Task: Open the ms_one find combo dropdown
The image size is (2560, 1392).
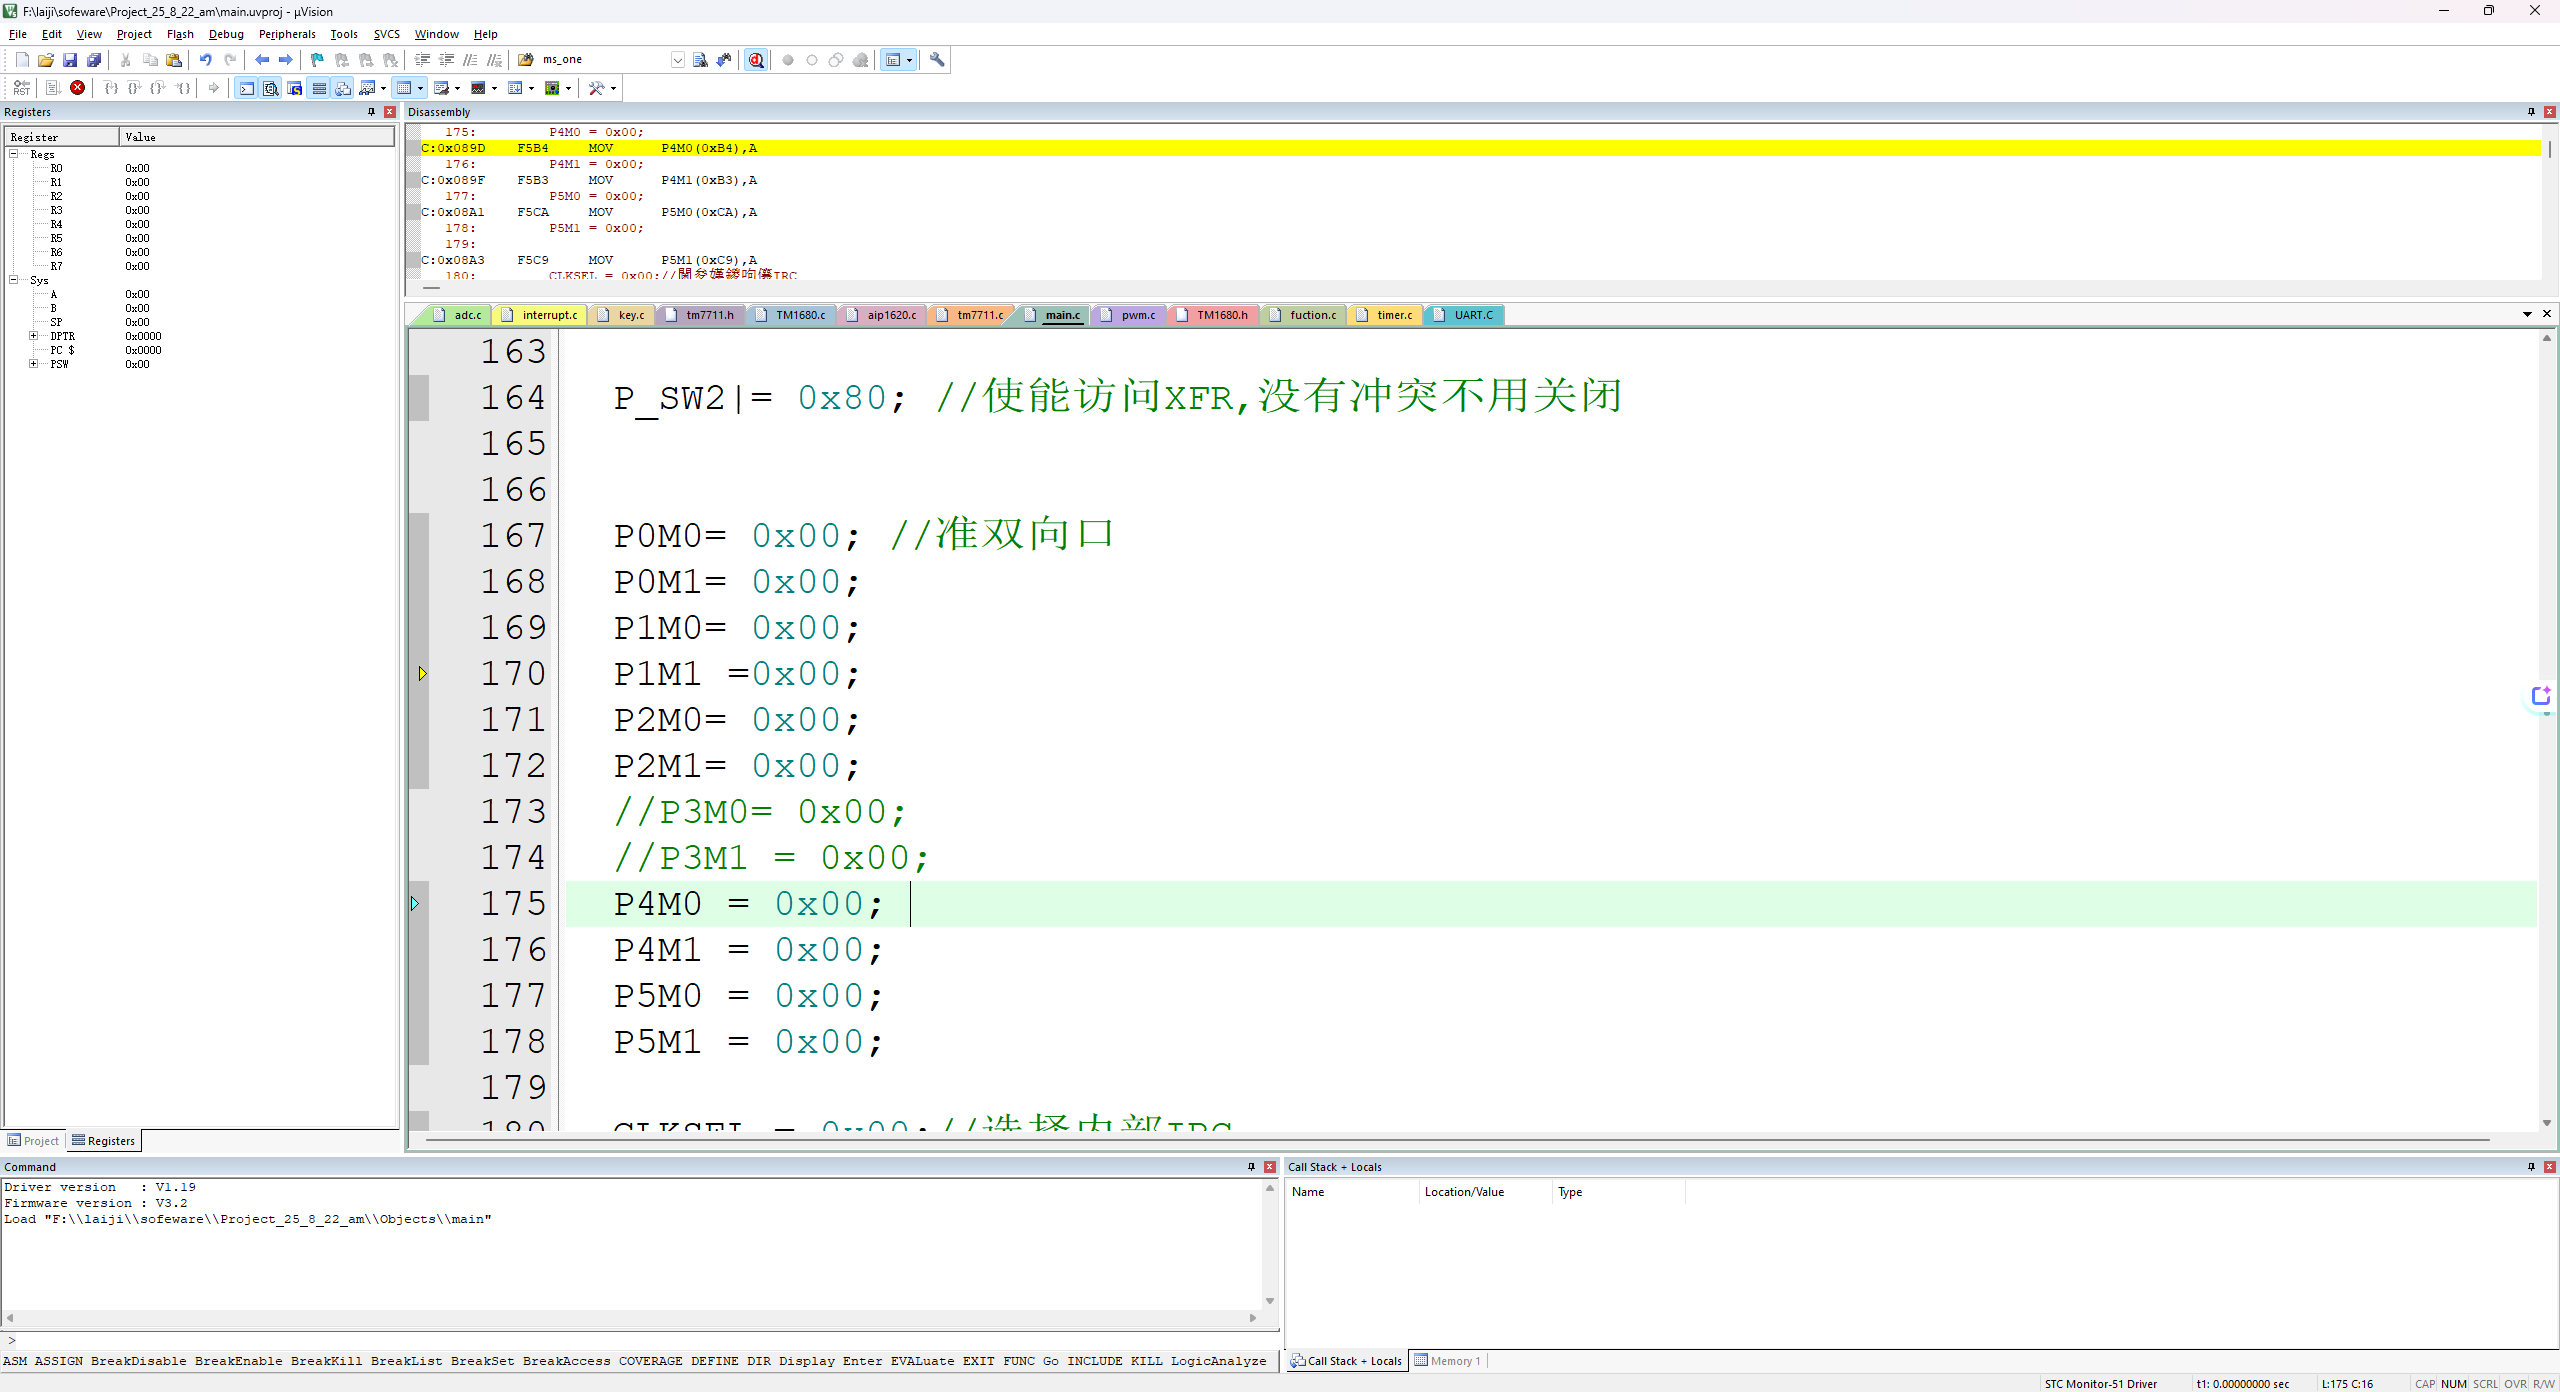Action: (678, 60)
